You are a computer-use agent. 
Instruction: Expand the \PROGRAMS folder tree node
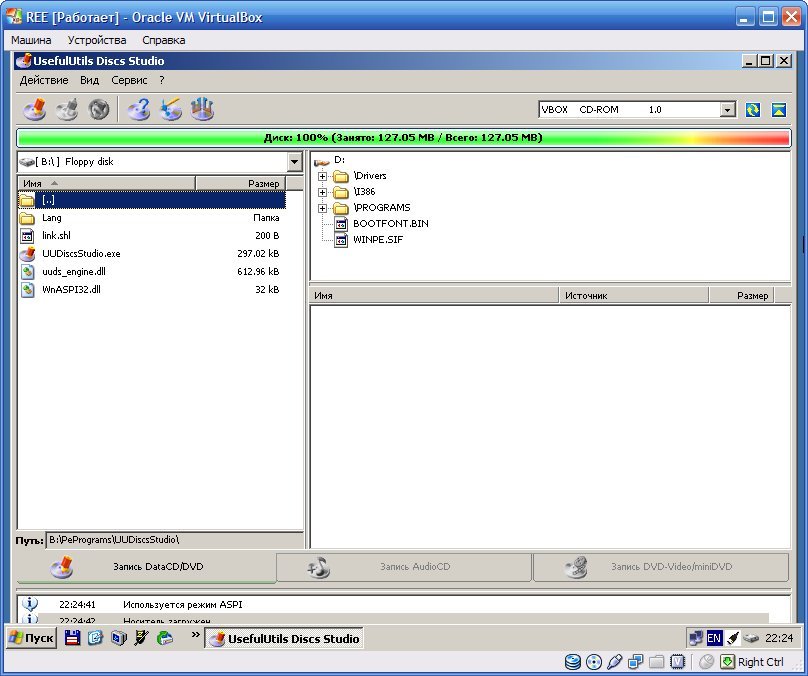(323, 208)
